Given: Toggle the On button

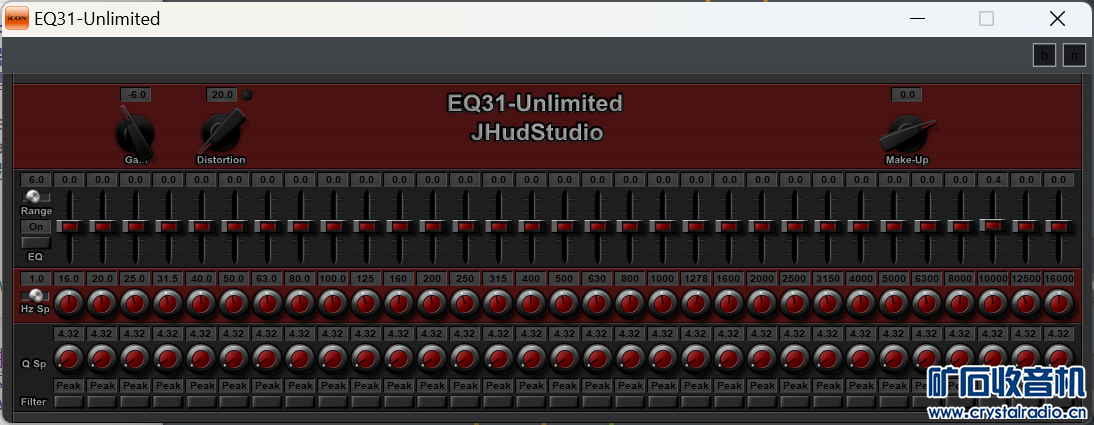Looking at the screenshot, I should 36,226.
